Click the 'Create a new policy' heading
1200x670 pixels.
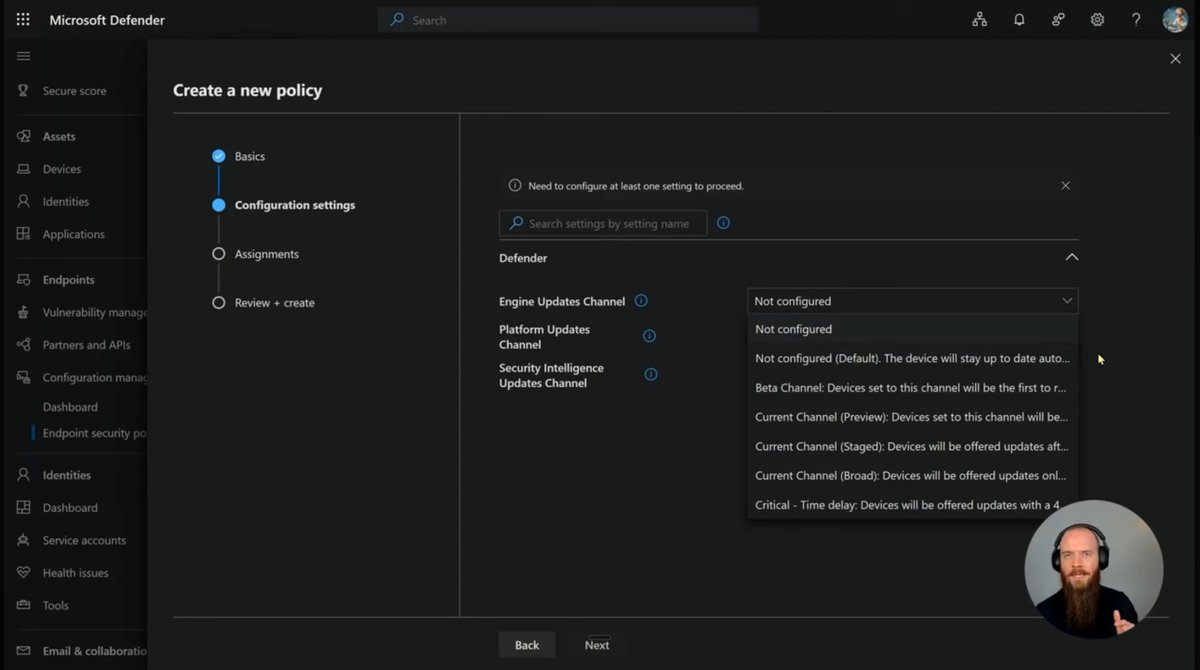tap(247, 90)
